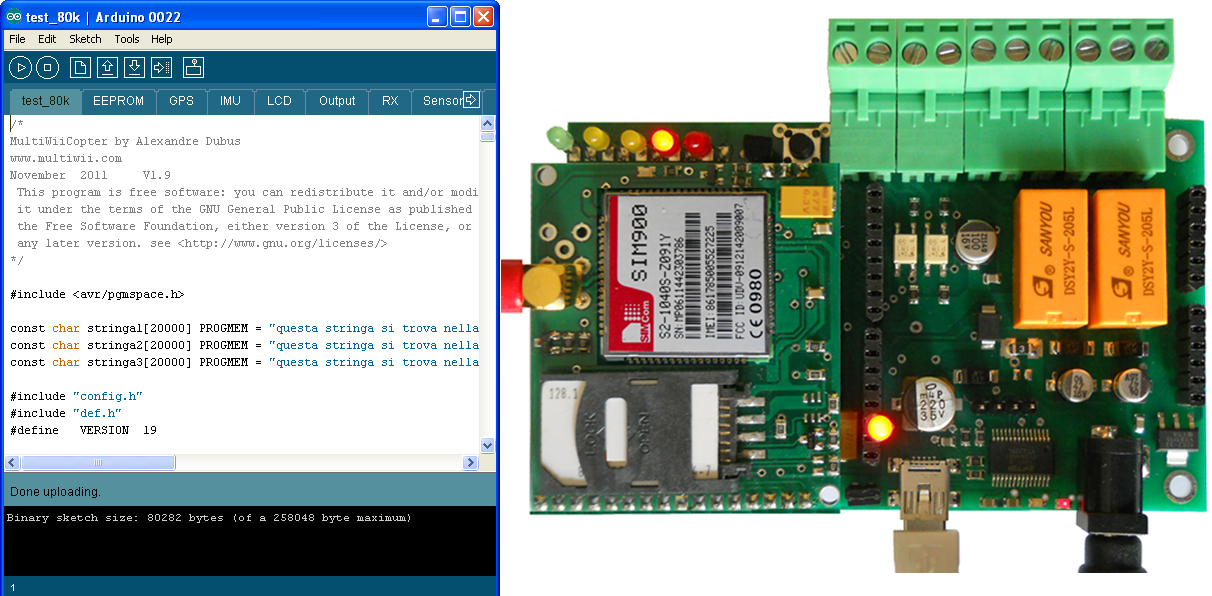Open the Tools menu
The height and width of the screenshot is (596, 1212).
click(127, 39)
